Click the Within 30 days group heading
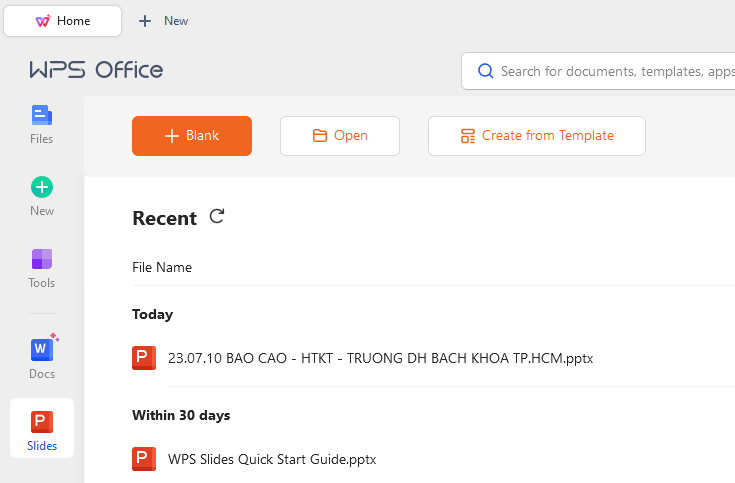This screenshot has height=483, width=735. (x=181, y=415)
